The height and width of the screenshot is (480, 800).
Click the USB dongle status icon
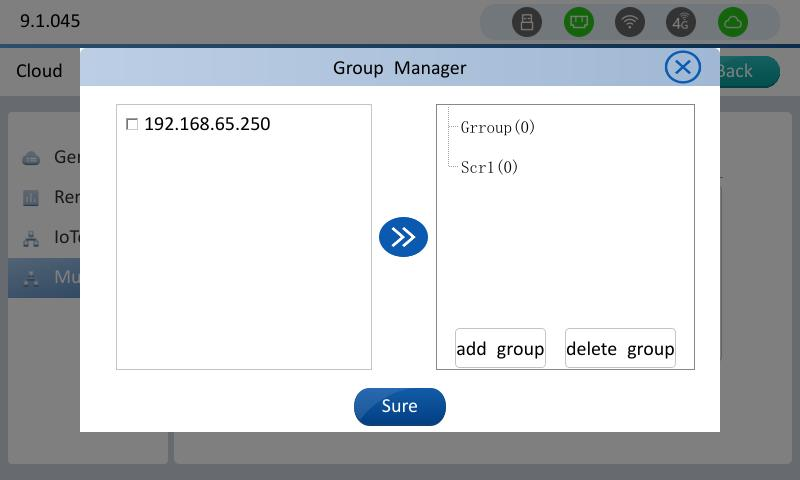point(527,22)
